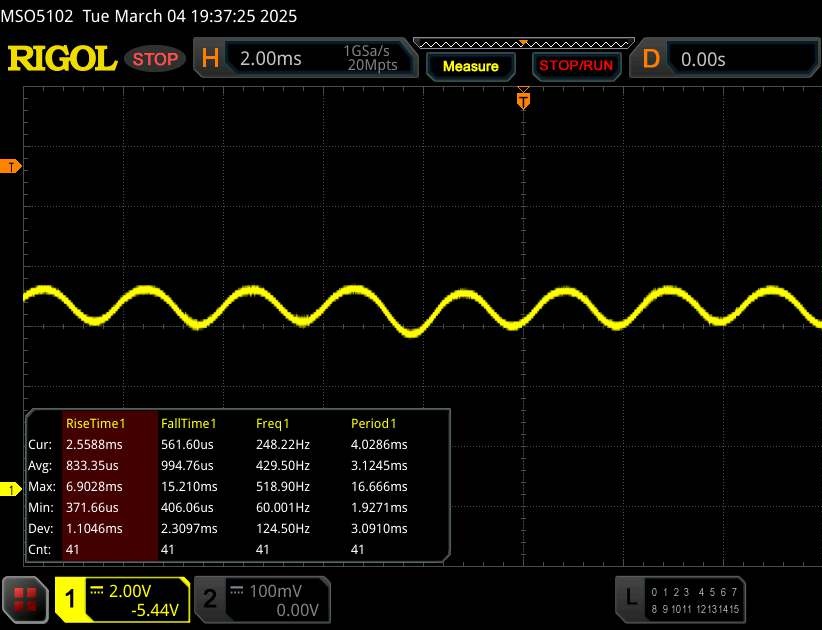Screen dimensions: 822x630
Task: Select trigger level marker on left edge
Action: point(10,167)
